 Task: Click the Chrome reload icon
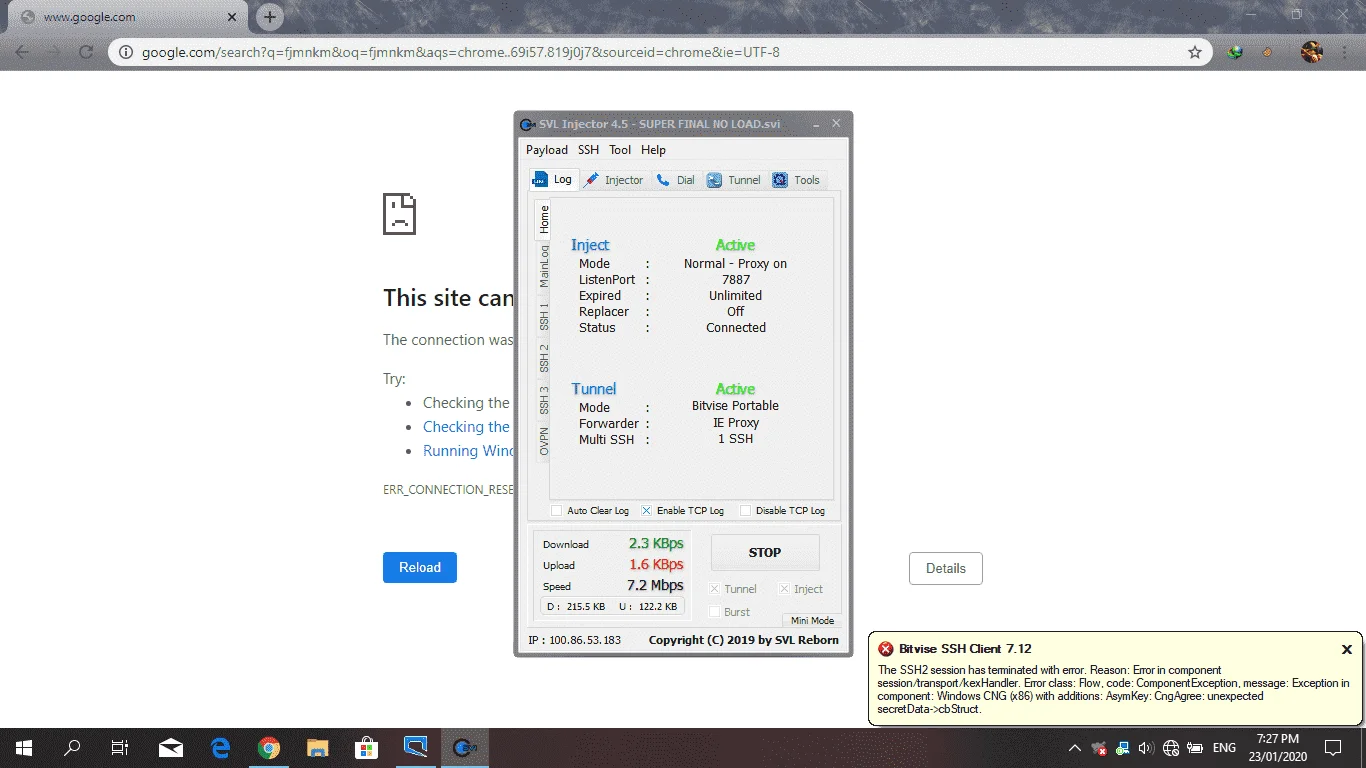pyautogui.click(x=86, y=52)
